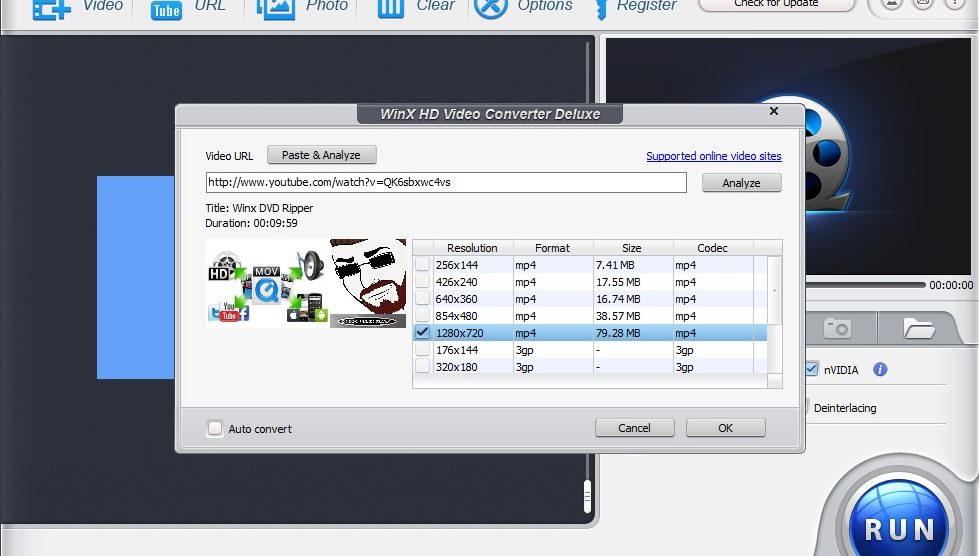
Task: Click into the Video URL input field
Action: [x=446, y=182]
